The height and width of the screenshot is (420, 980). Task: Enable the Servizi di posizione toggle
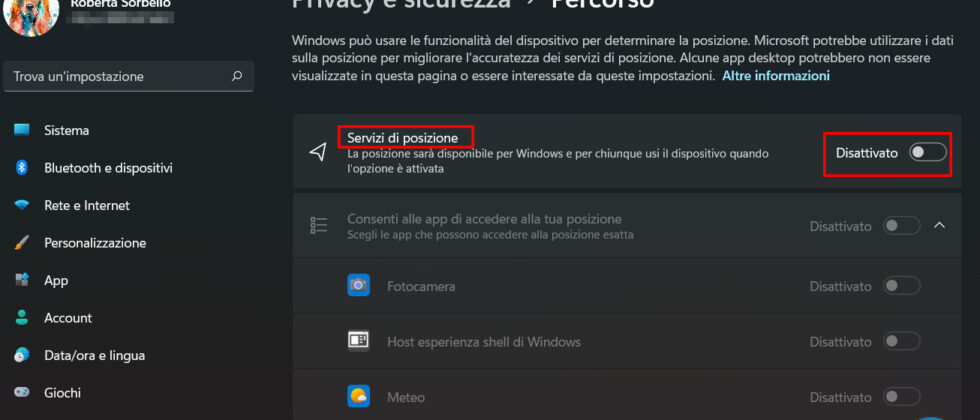tap(927, 152)
